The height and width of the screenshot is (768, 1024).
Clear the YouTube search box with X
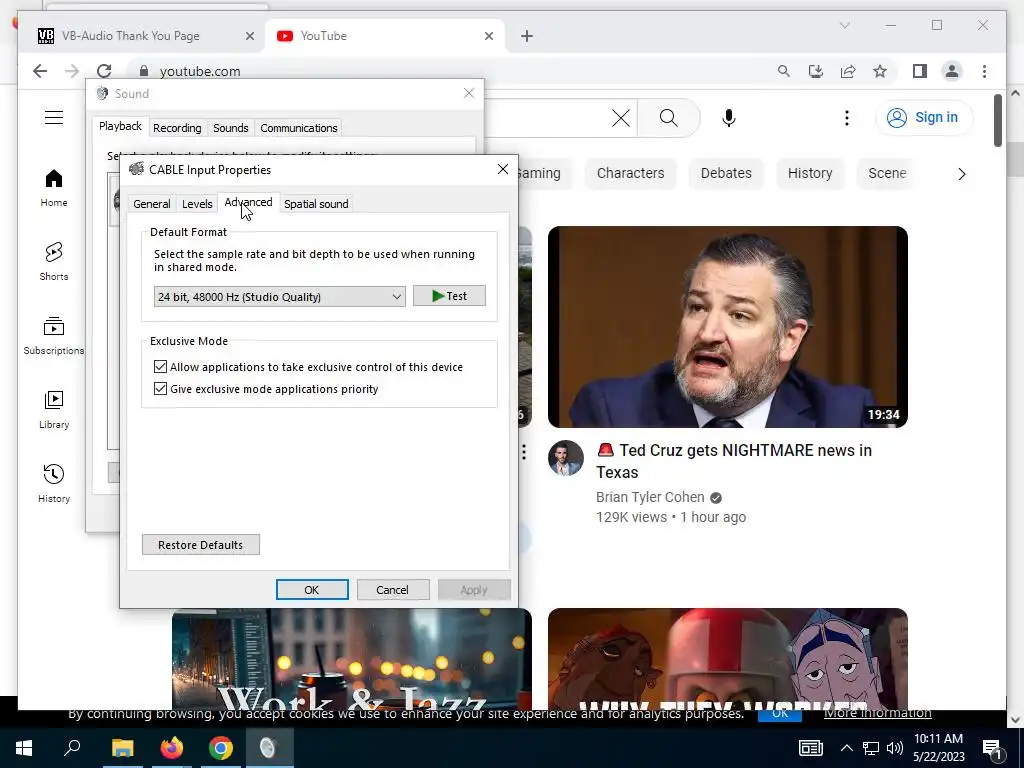point(620,118)
